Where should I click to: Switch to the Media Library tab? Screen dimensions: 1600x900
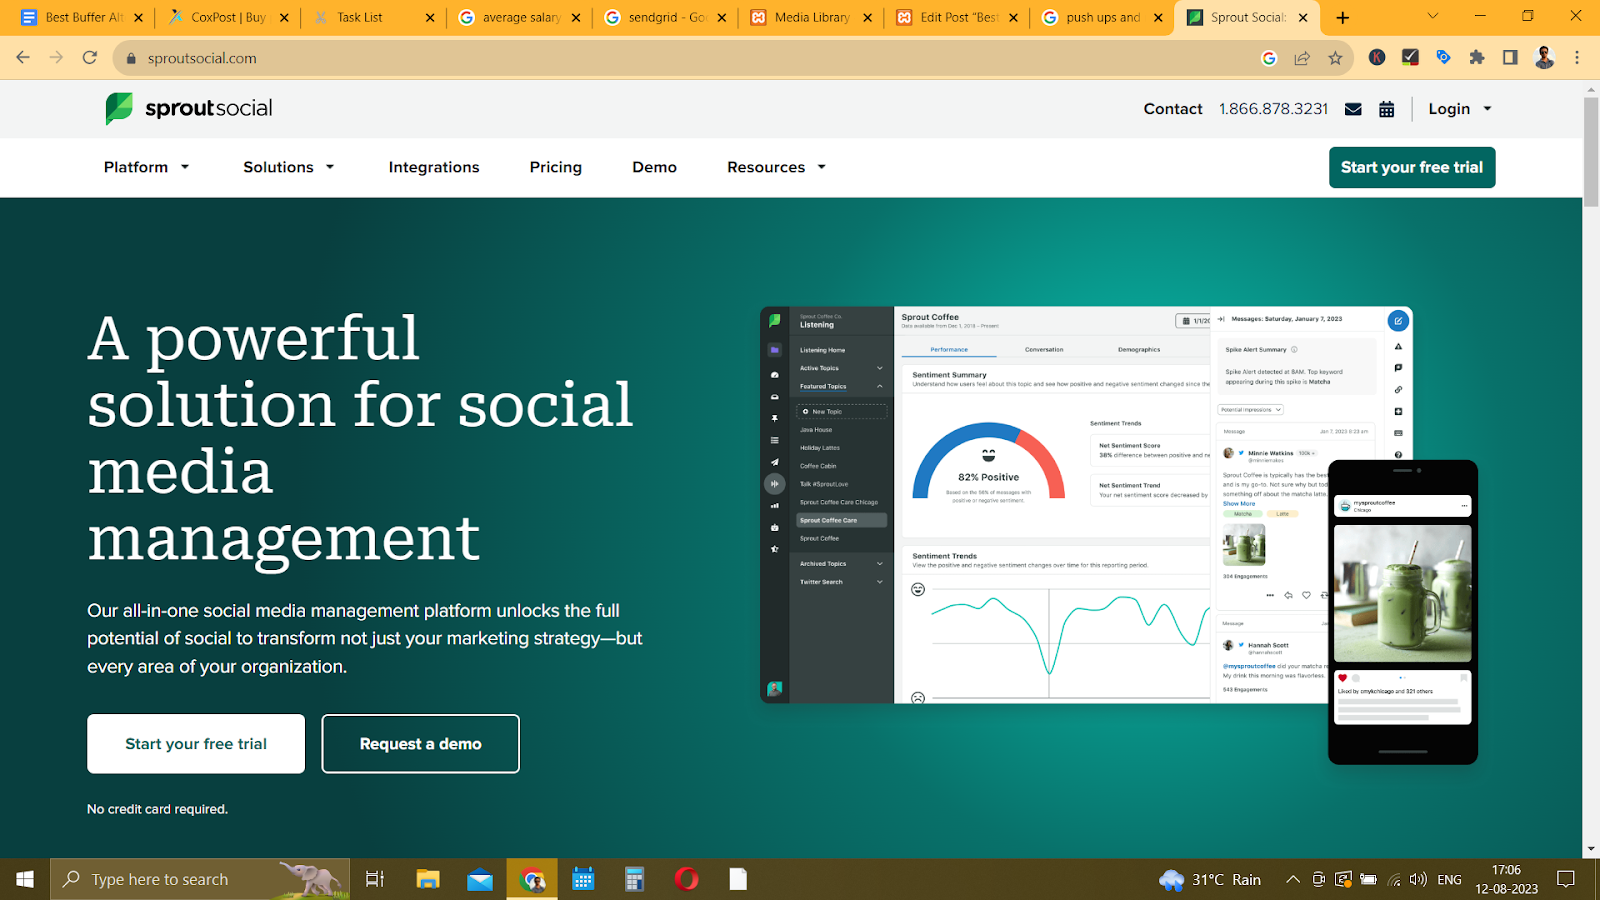pyautogui.click(x=811, y=17)
